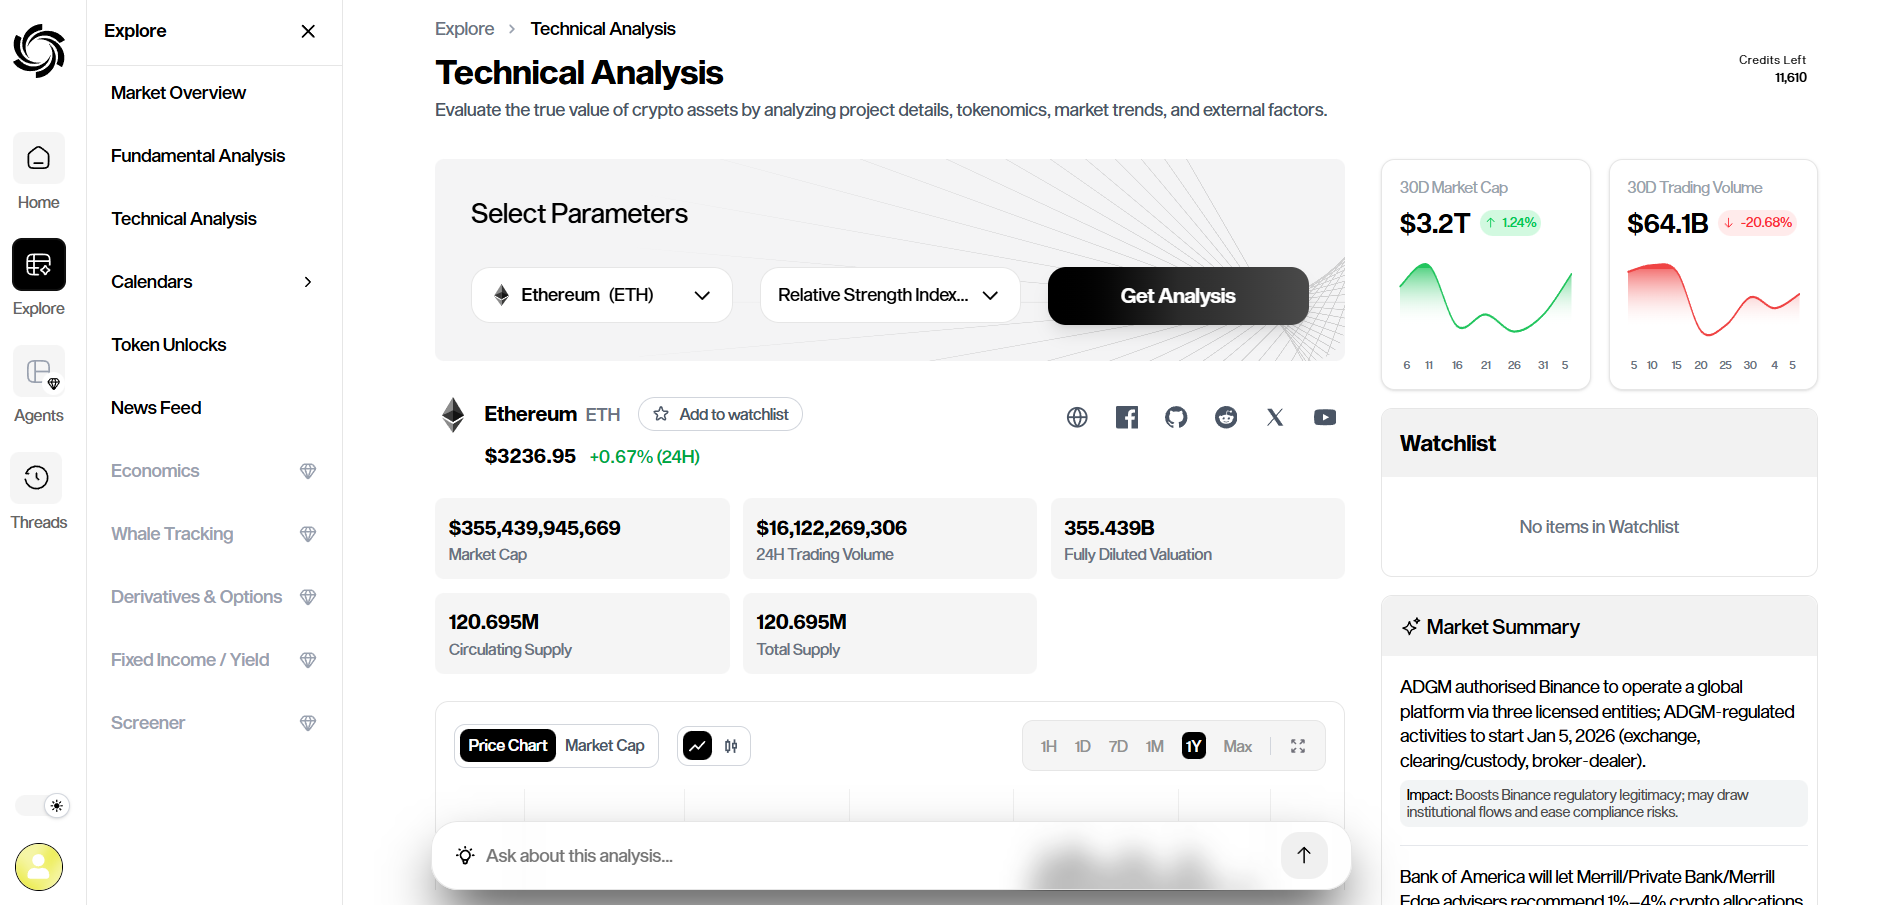Open the Ethereum (ETH) asset dropdown

[x=601, y=294]
